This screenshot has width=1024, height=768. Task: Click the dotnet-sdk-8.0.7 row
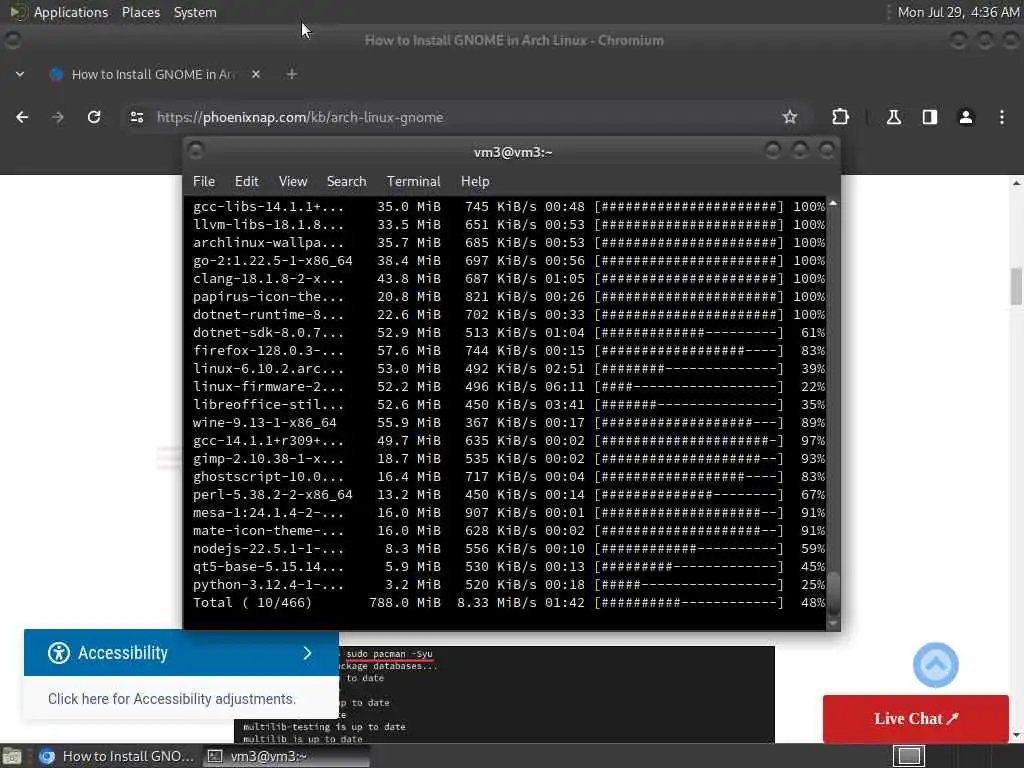click(x=509, y=332)
